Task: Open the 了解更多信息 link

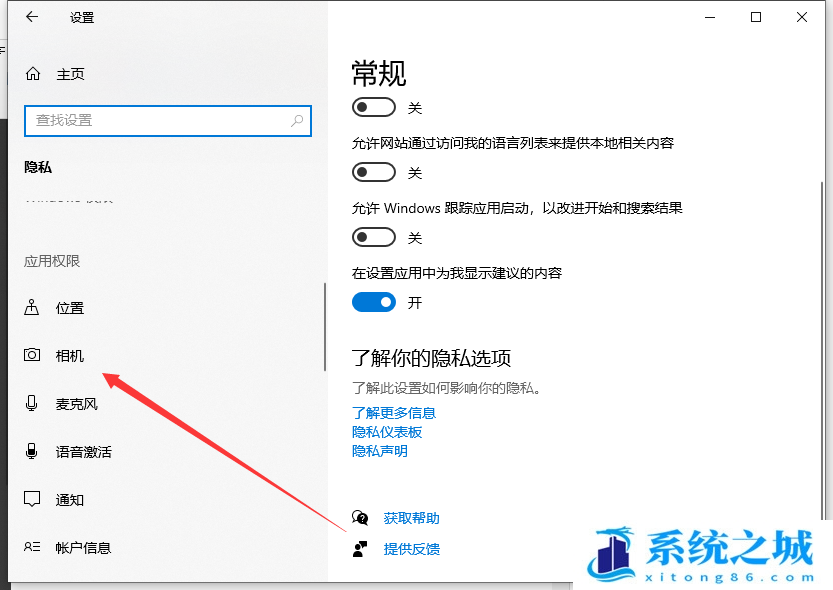Action: click(x=394, y=413)
